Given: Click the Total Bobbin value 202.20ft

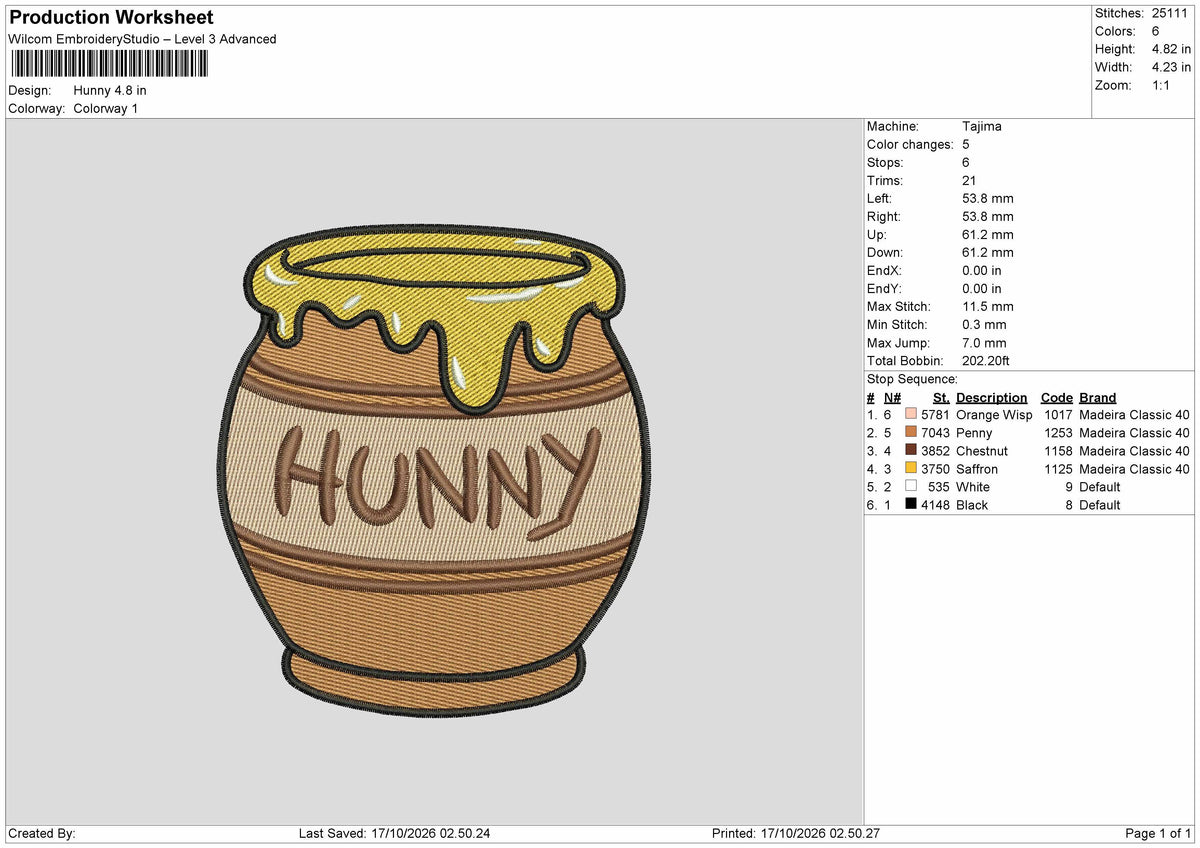Looking at the screenshot, I should click(986, 360).
